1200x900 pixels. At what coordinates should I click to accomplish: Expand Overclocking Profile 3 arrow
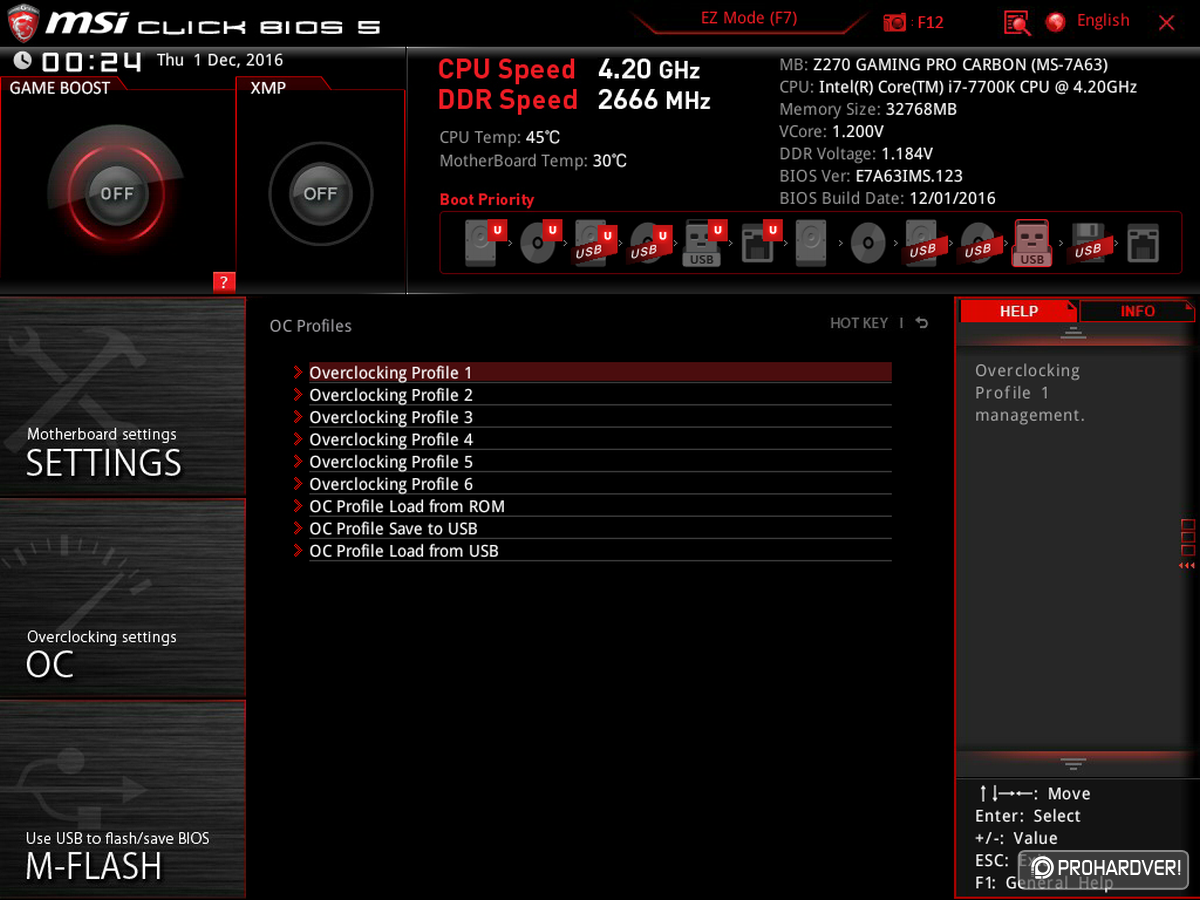(x=298, y=417)
